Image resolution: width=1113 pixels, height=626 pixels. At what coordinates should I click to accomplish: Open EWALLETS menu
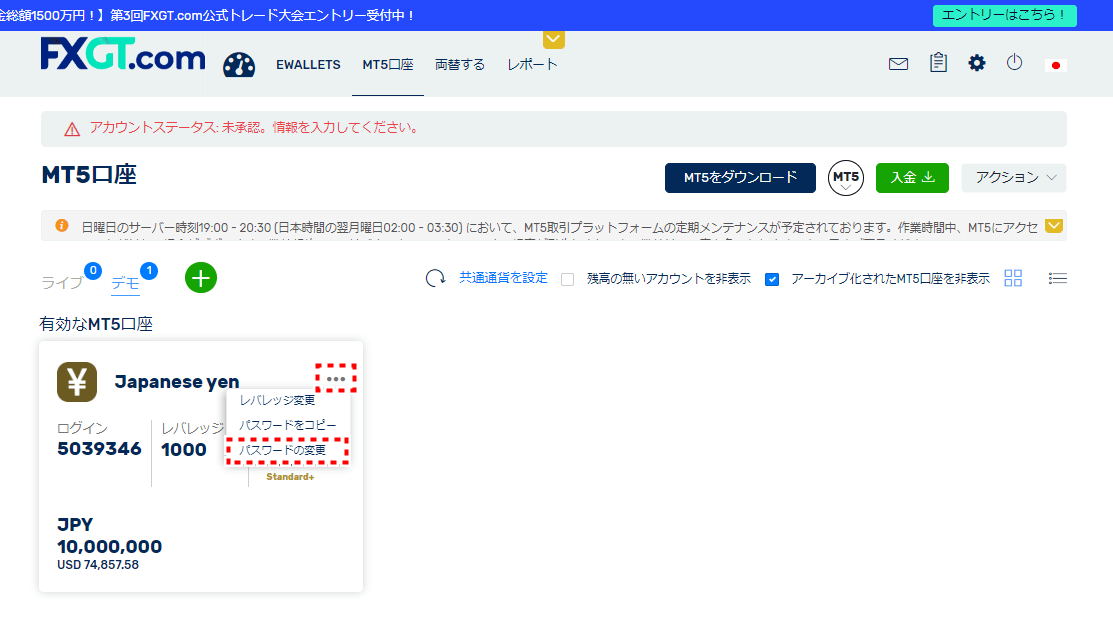[x=308, y=65]
